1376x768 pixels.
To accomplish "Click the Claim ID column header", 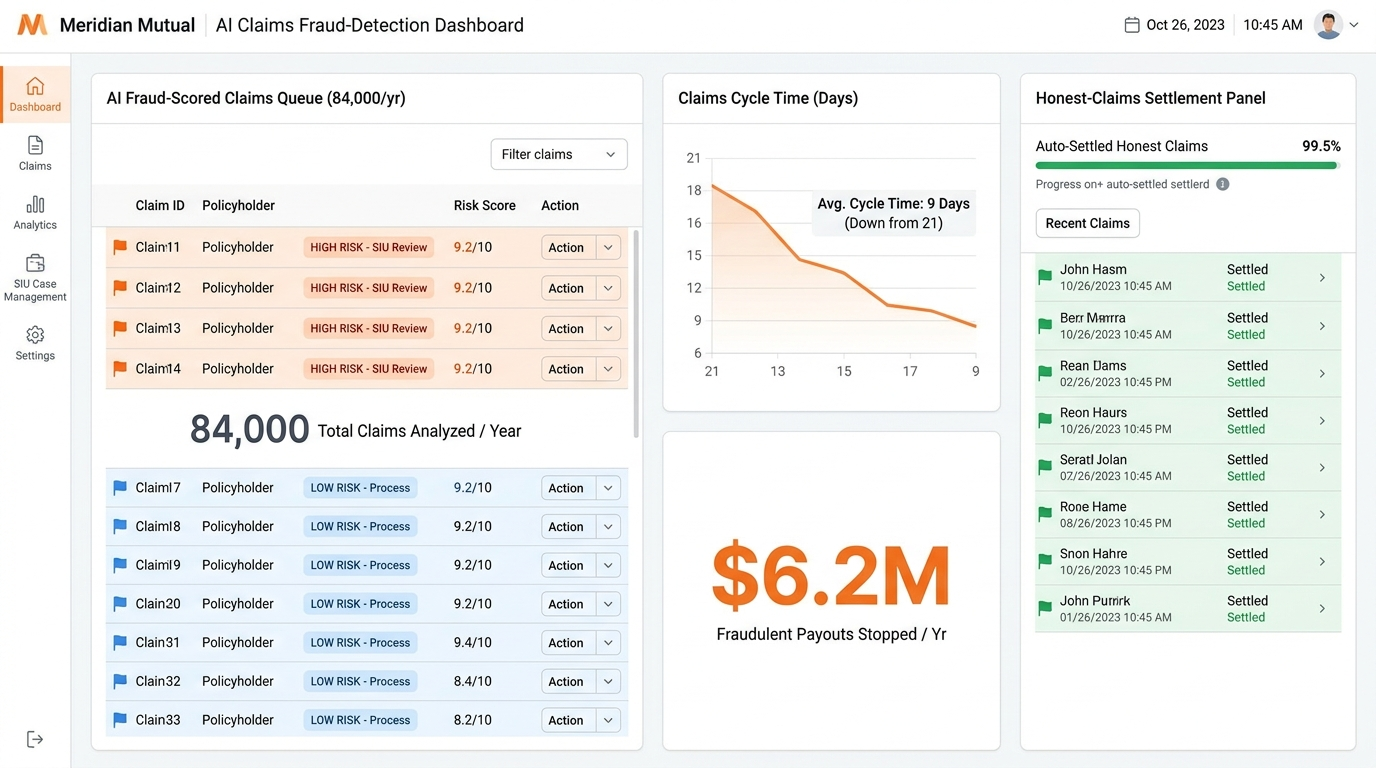I will (x=160, y=205).
